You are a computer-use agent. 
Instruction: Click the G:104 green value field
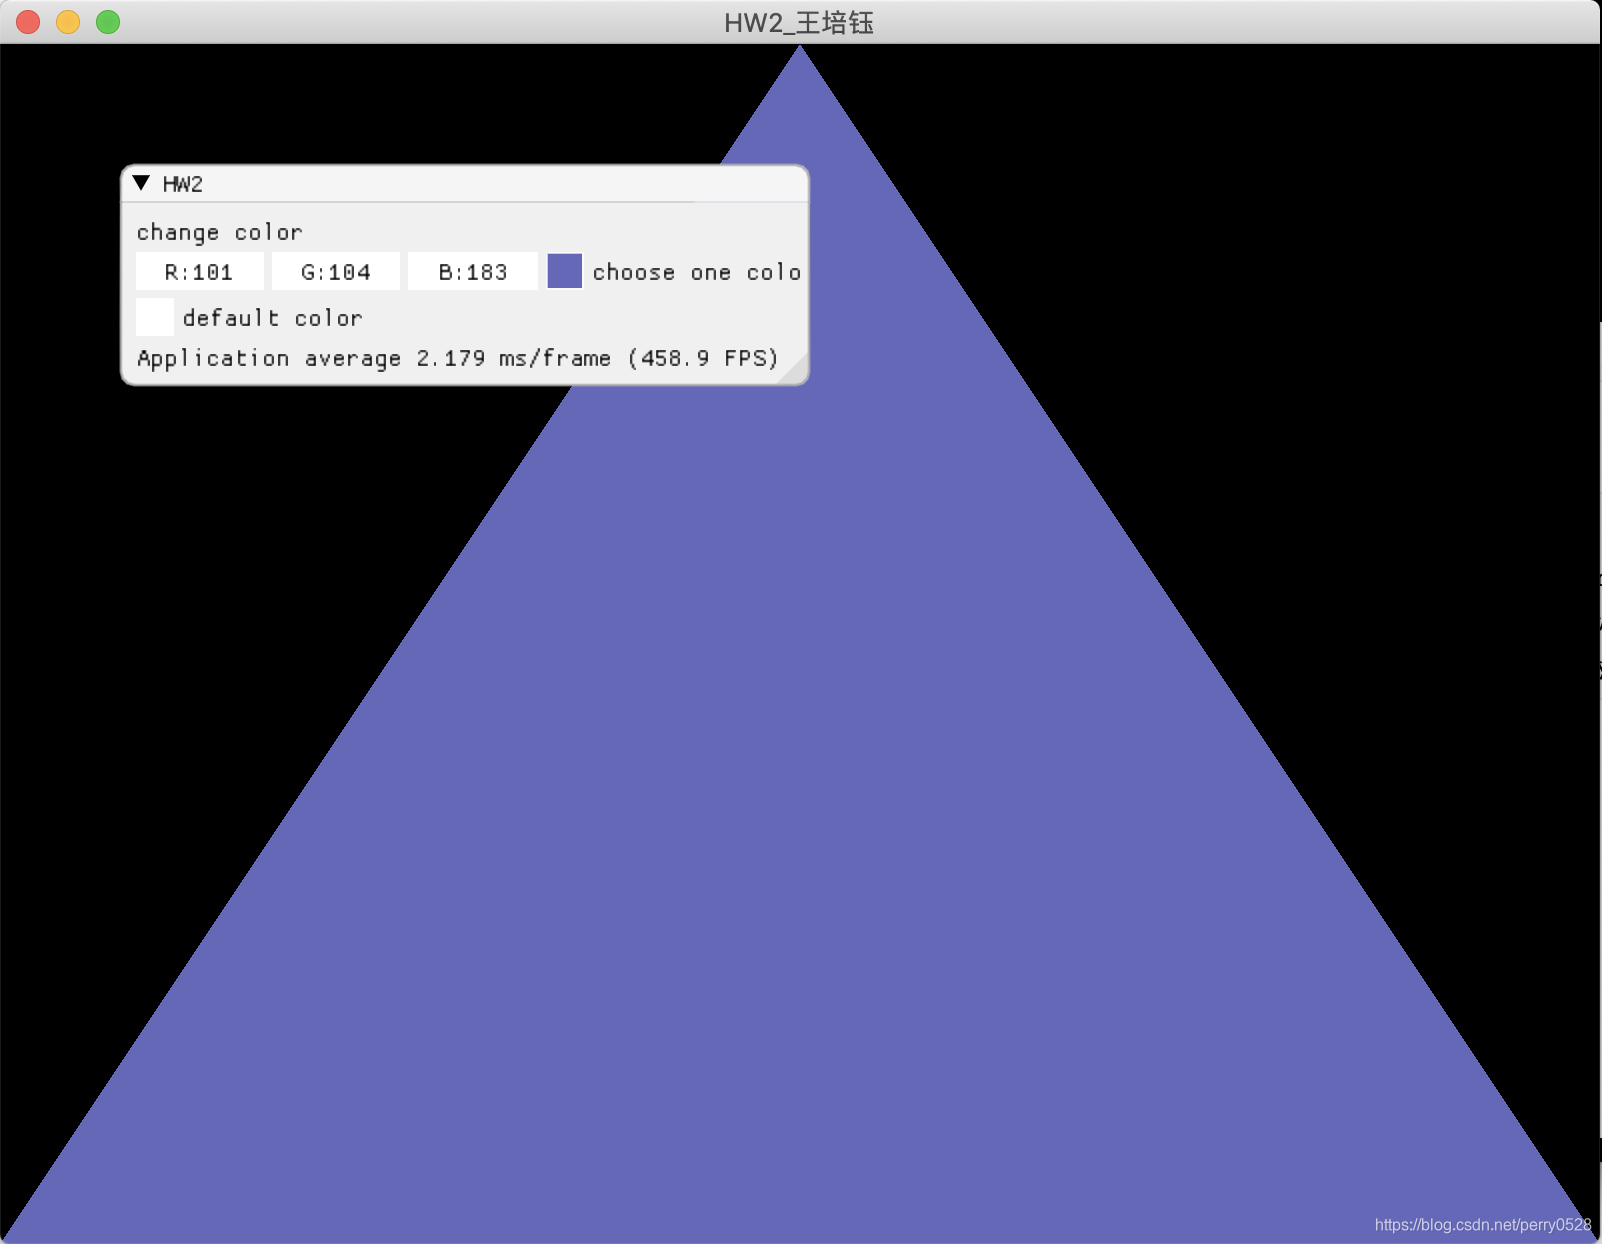click(336, 271)
